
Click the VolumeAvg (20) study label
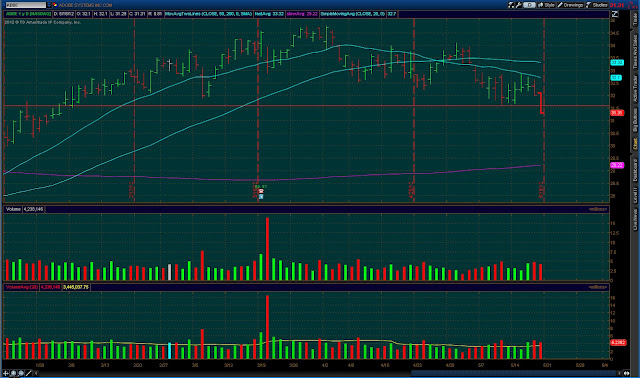click(x=22, y=287)
